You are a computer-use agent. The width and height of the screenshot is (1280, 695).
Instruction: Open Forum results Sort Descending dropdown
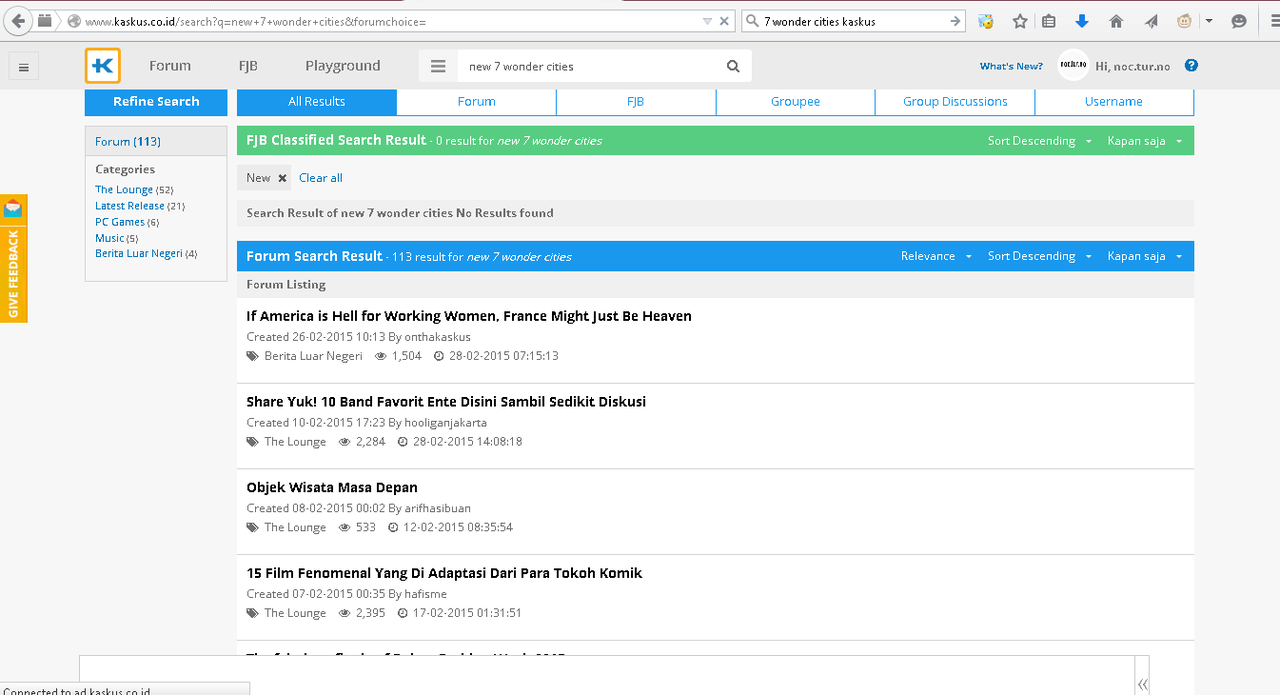point(1040,256)
